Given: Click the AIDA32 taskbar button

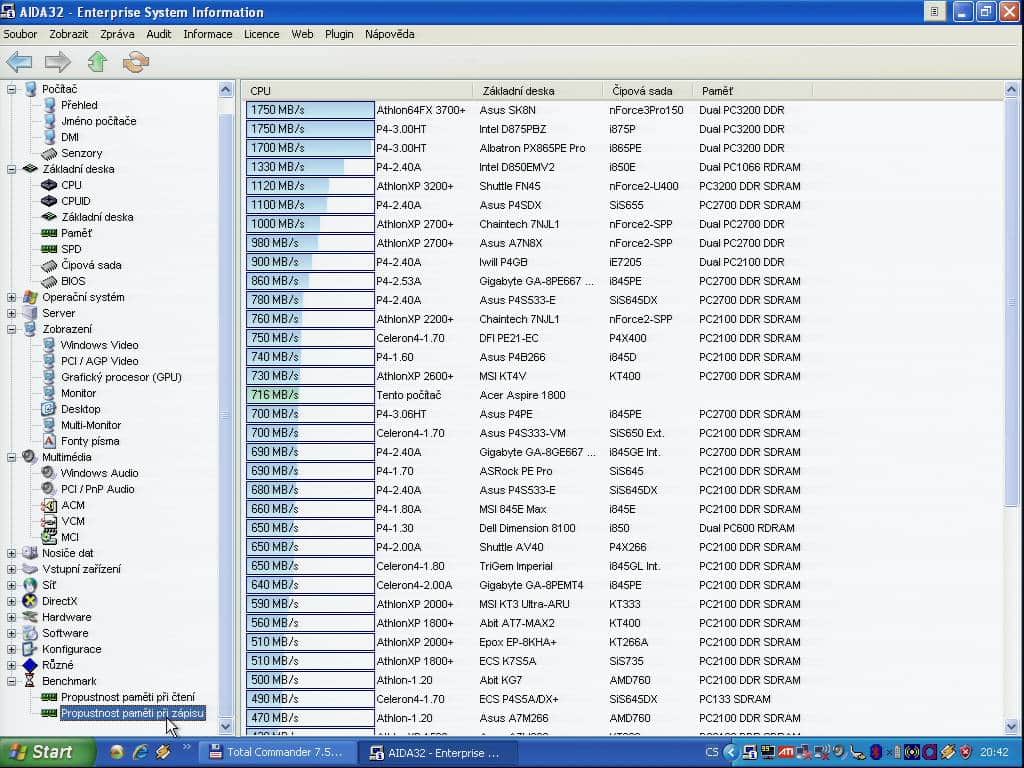Looking at the screenshot, I should click(x=436, y=753).
